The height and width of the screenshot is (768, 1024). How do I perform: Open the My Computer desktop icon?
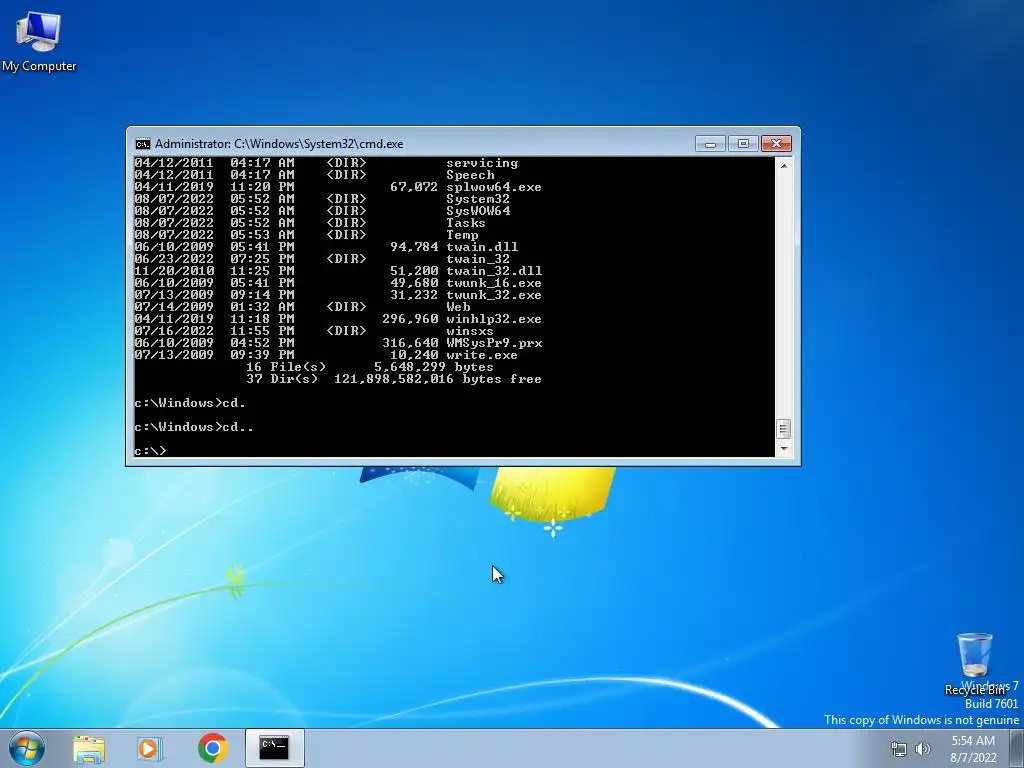(39, 40)
